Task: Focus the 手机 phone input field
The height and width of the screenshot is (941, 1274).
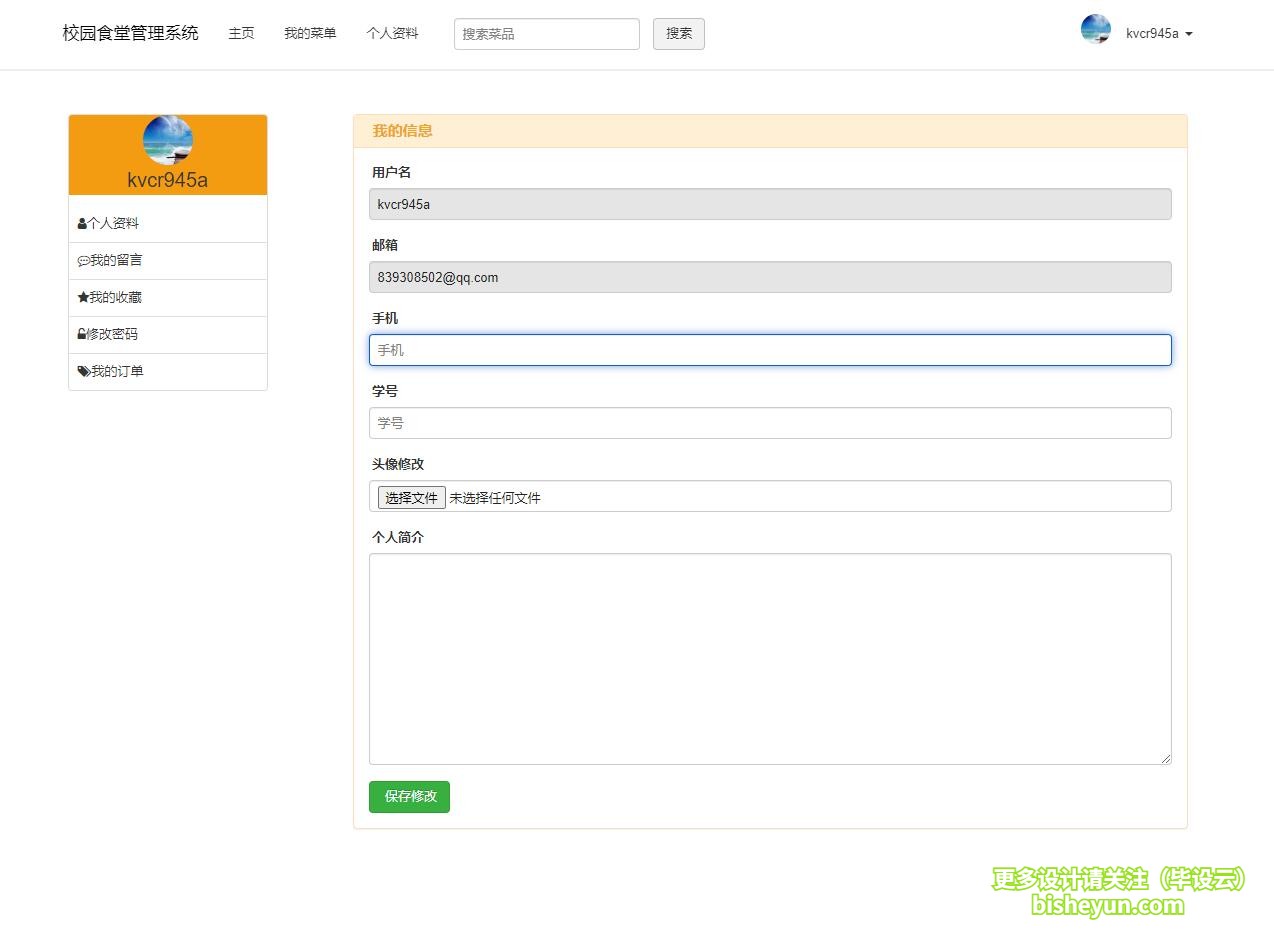Action: 770,350
